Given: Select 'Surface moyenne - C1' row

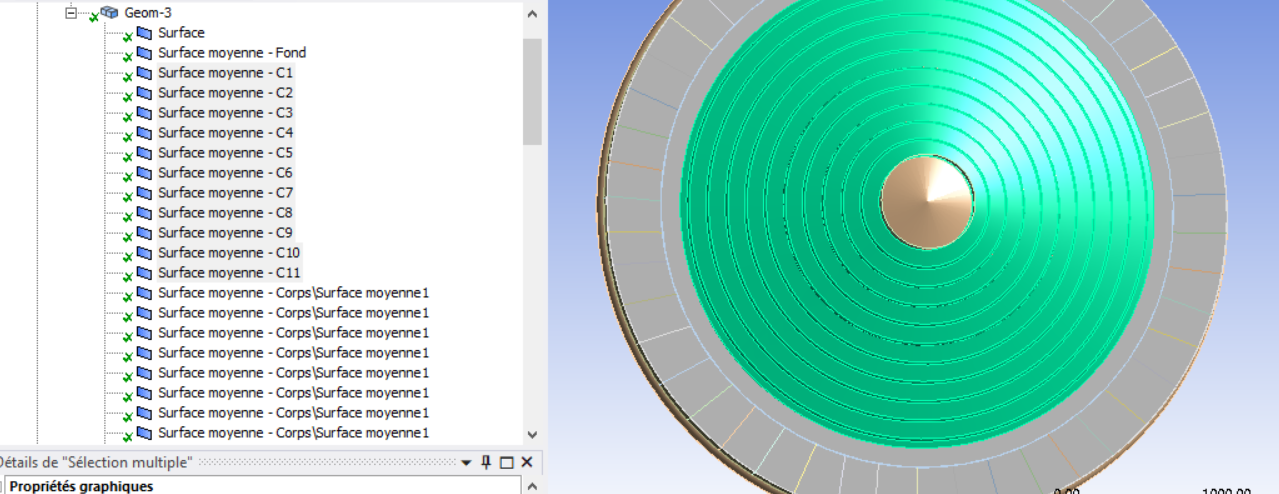Looking at the screenshot, I should pos(225,73).
